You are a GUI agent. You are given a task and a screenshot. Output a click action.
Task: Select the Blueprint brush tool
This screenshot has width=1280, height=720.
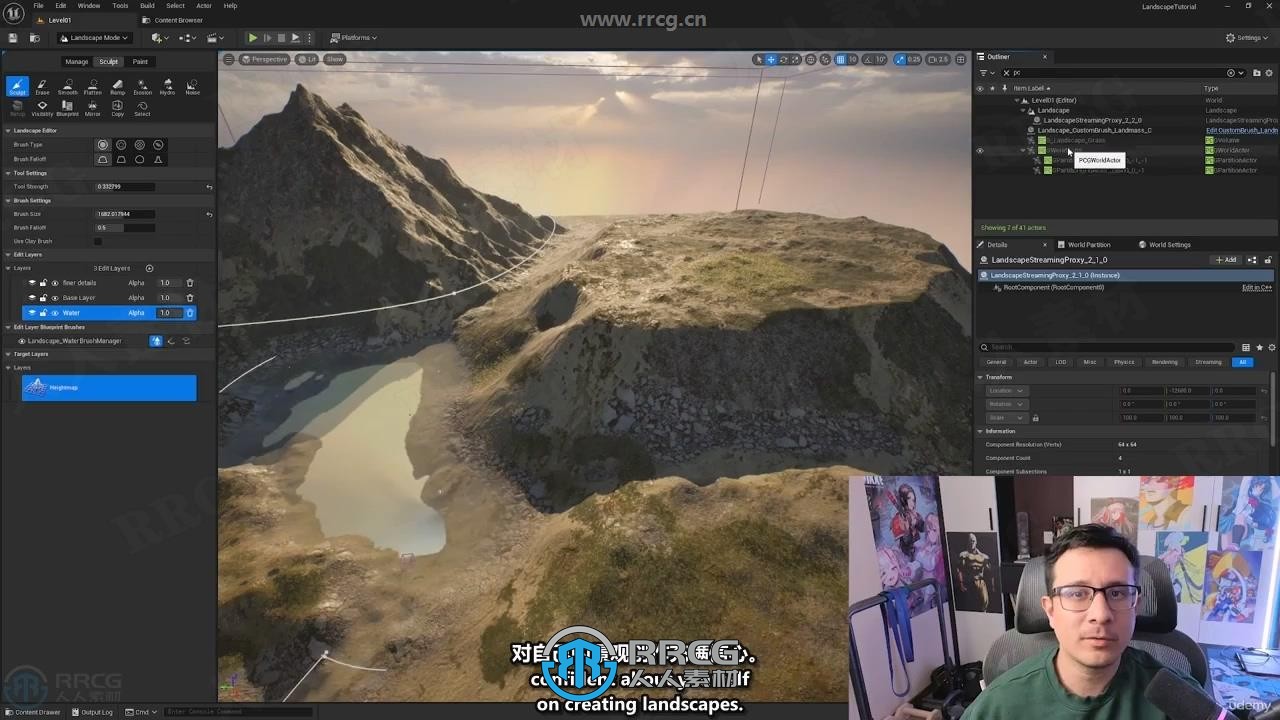[67, 108]
